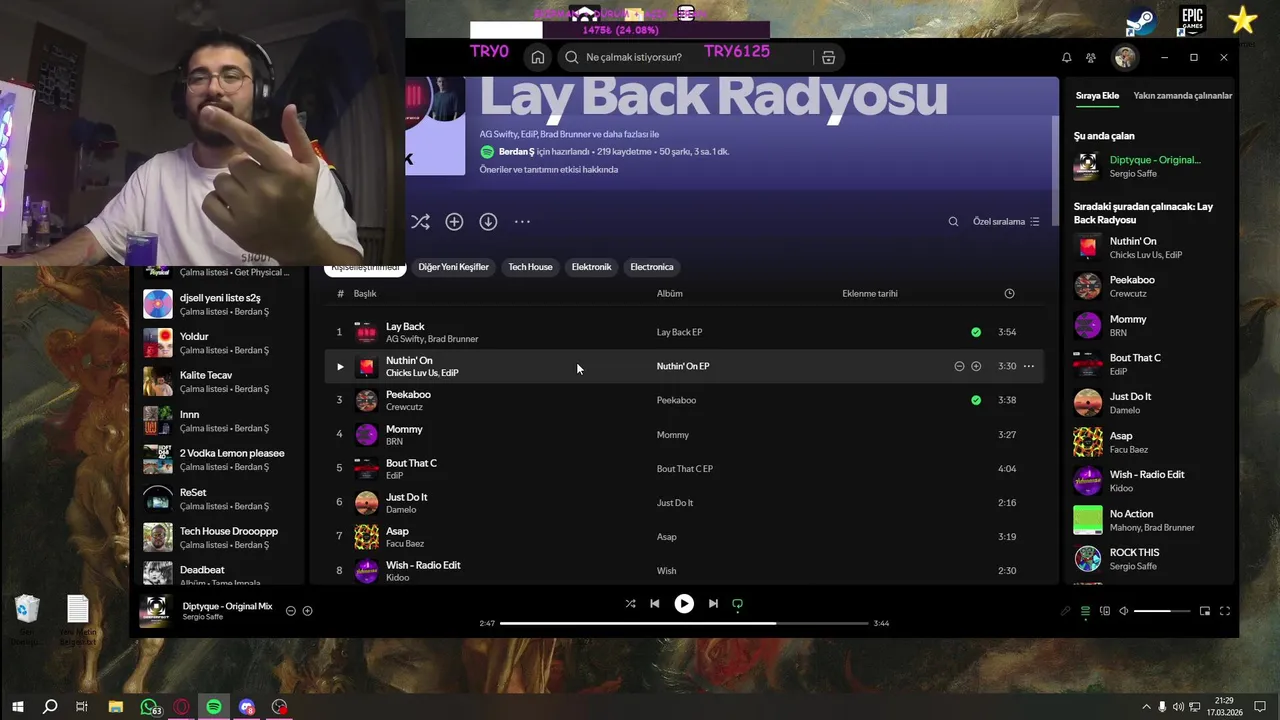Viewport: 1280px width, 720px height.
Task: Seek along the song progress bar
Action: [684, 623]
